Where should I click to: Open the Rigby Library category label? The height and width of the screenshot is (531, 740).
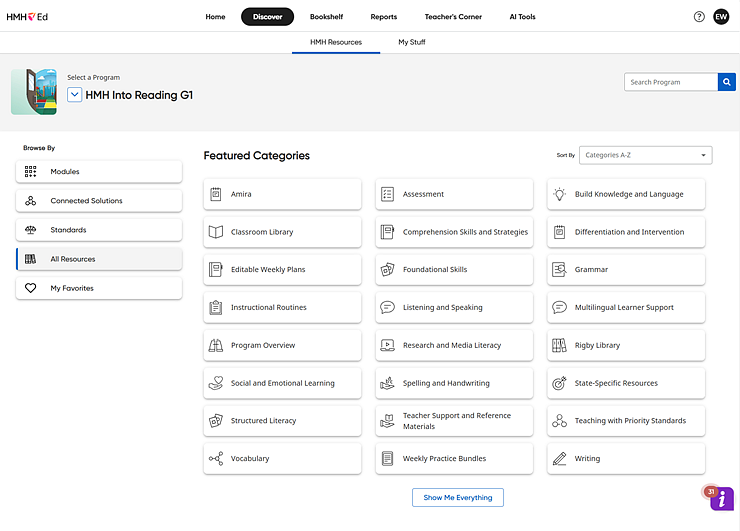click(597, 346)
